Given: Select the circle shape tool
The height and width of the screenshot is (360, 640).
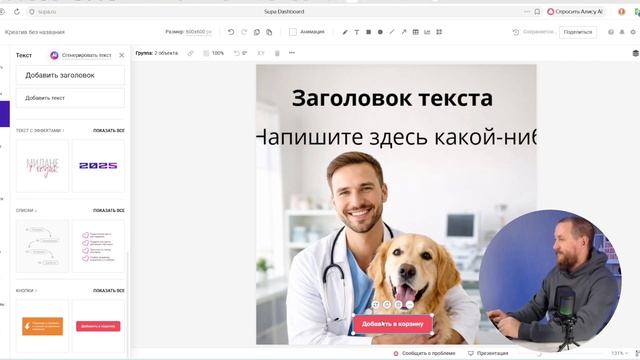Looking at the screenshot, I should pyautogui.click(x=380, y=32).
